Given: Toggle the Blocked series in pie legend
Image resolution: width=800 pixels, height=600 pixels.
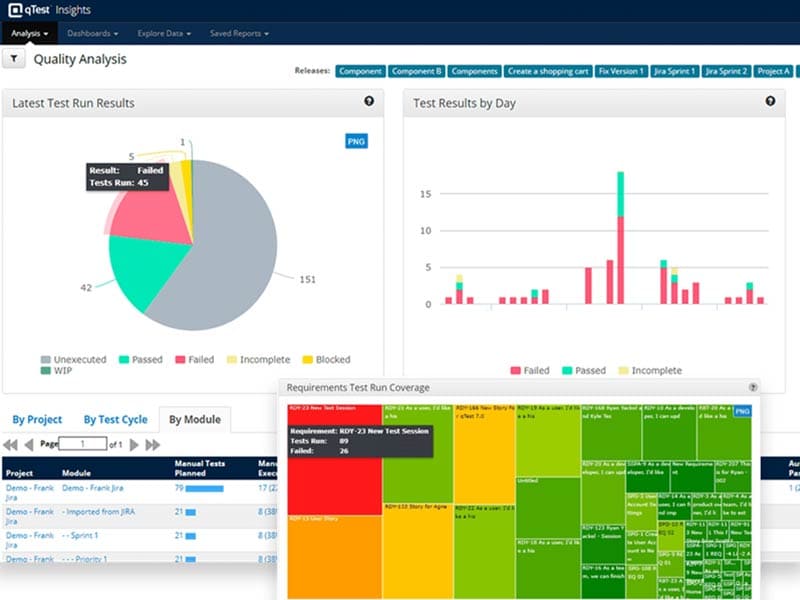Looking at the screenshot, I should coord(325,359).
